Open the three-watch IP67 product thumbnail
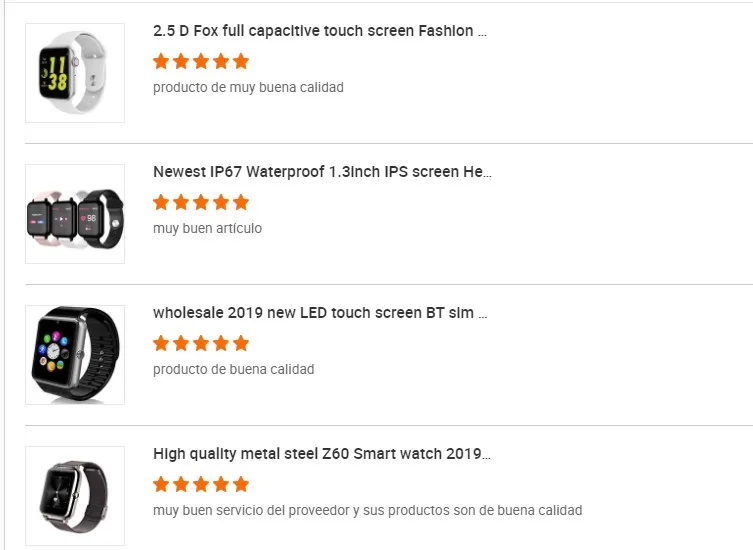 [75, 214]
